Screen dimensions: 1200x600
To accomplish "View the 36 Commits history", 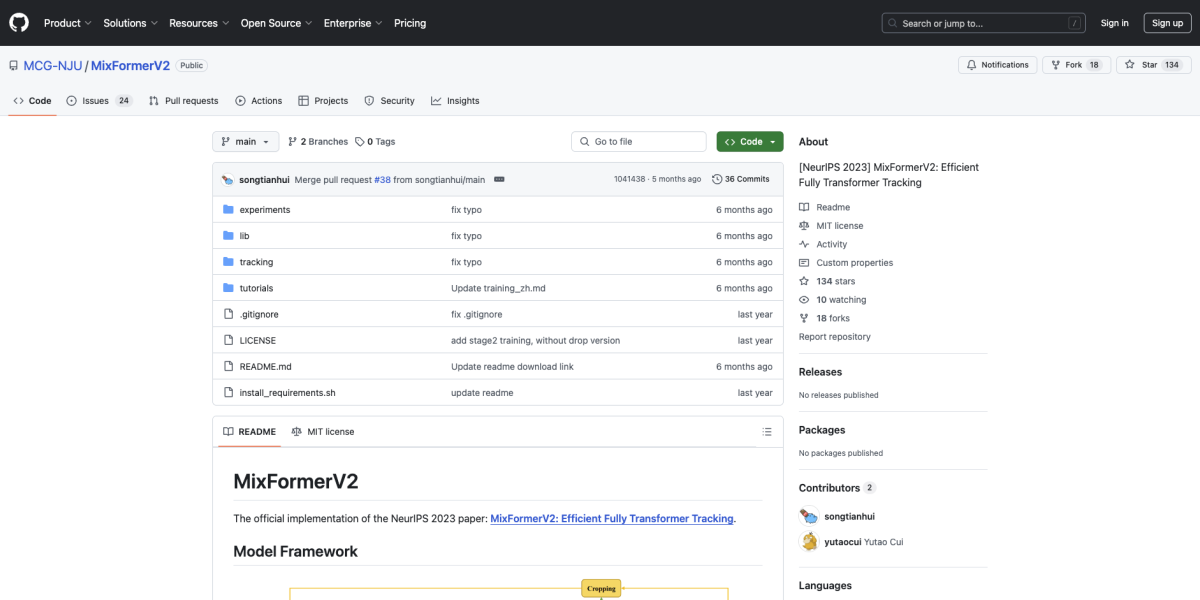I will coord(740,178).
